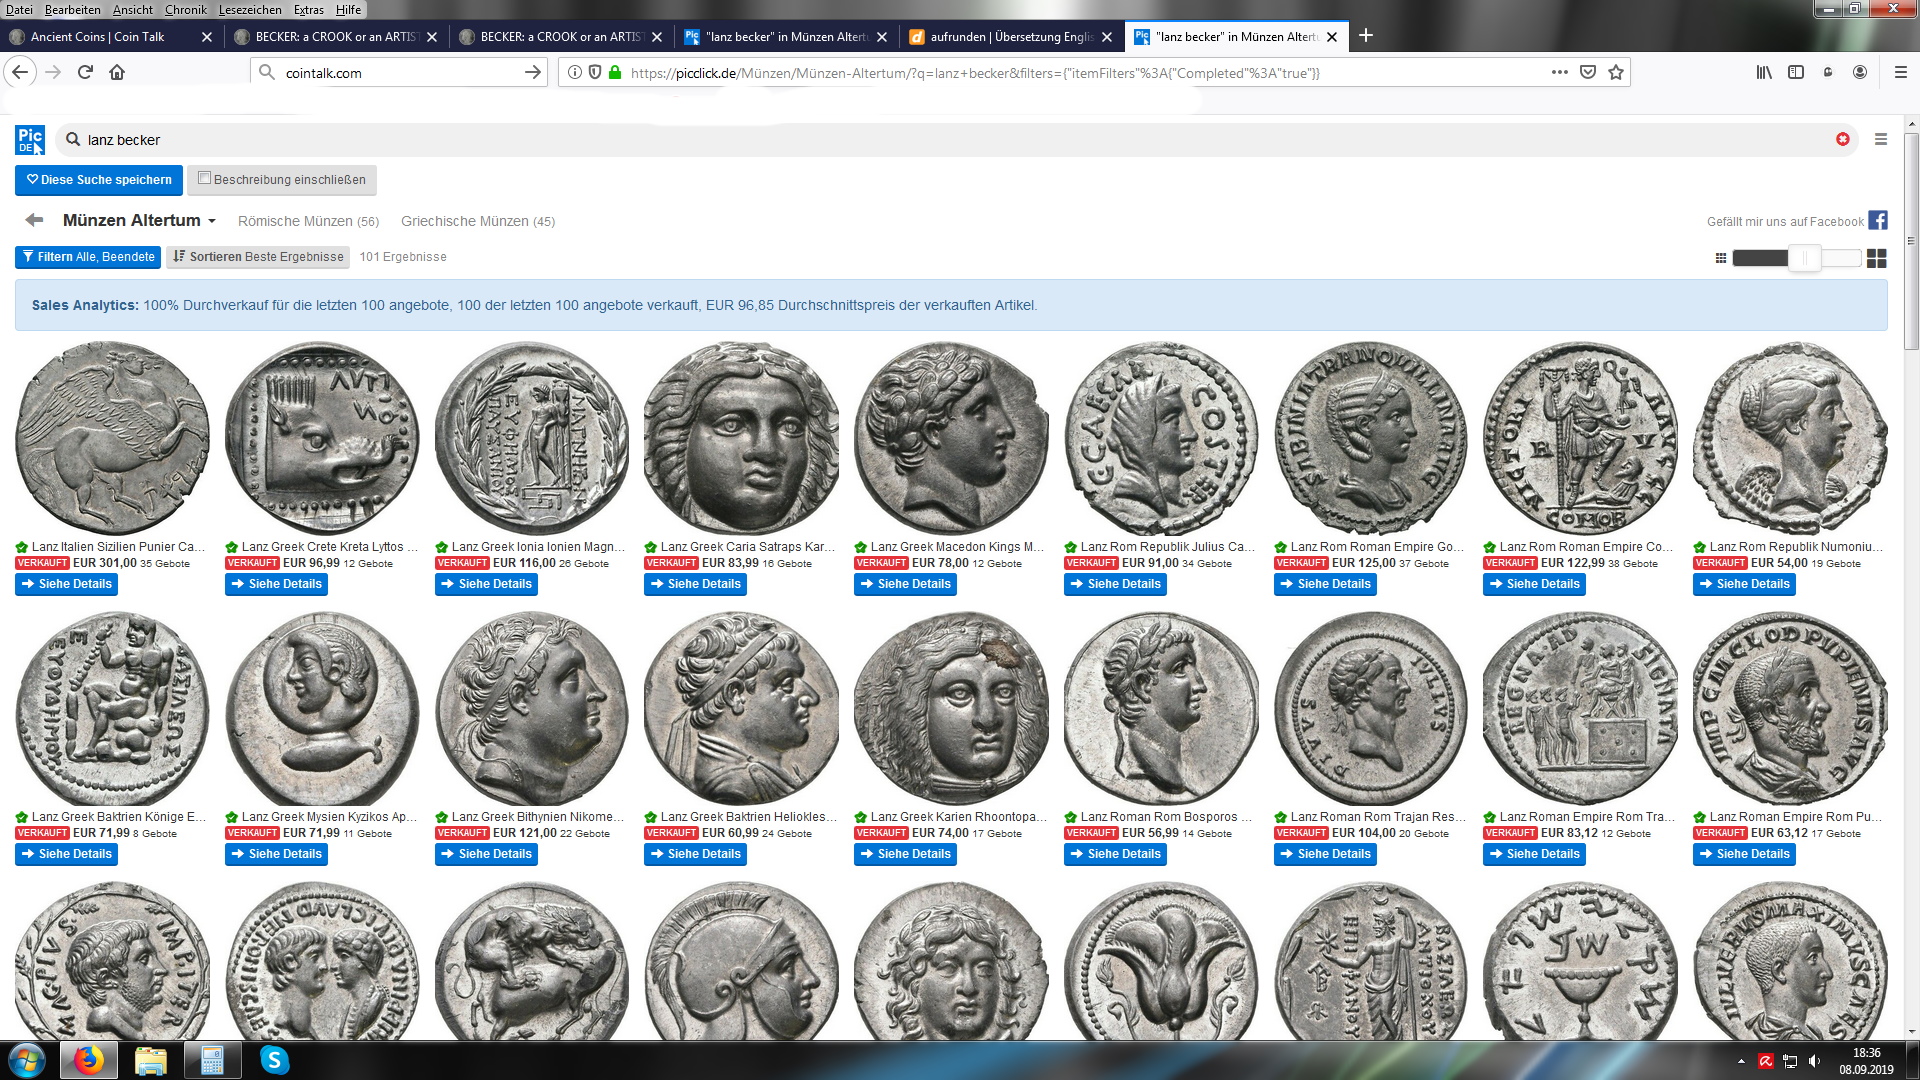Viewport: 1920px width, 1080px height.
Task: Click Diese Suche speichern button
Action: 99,180
